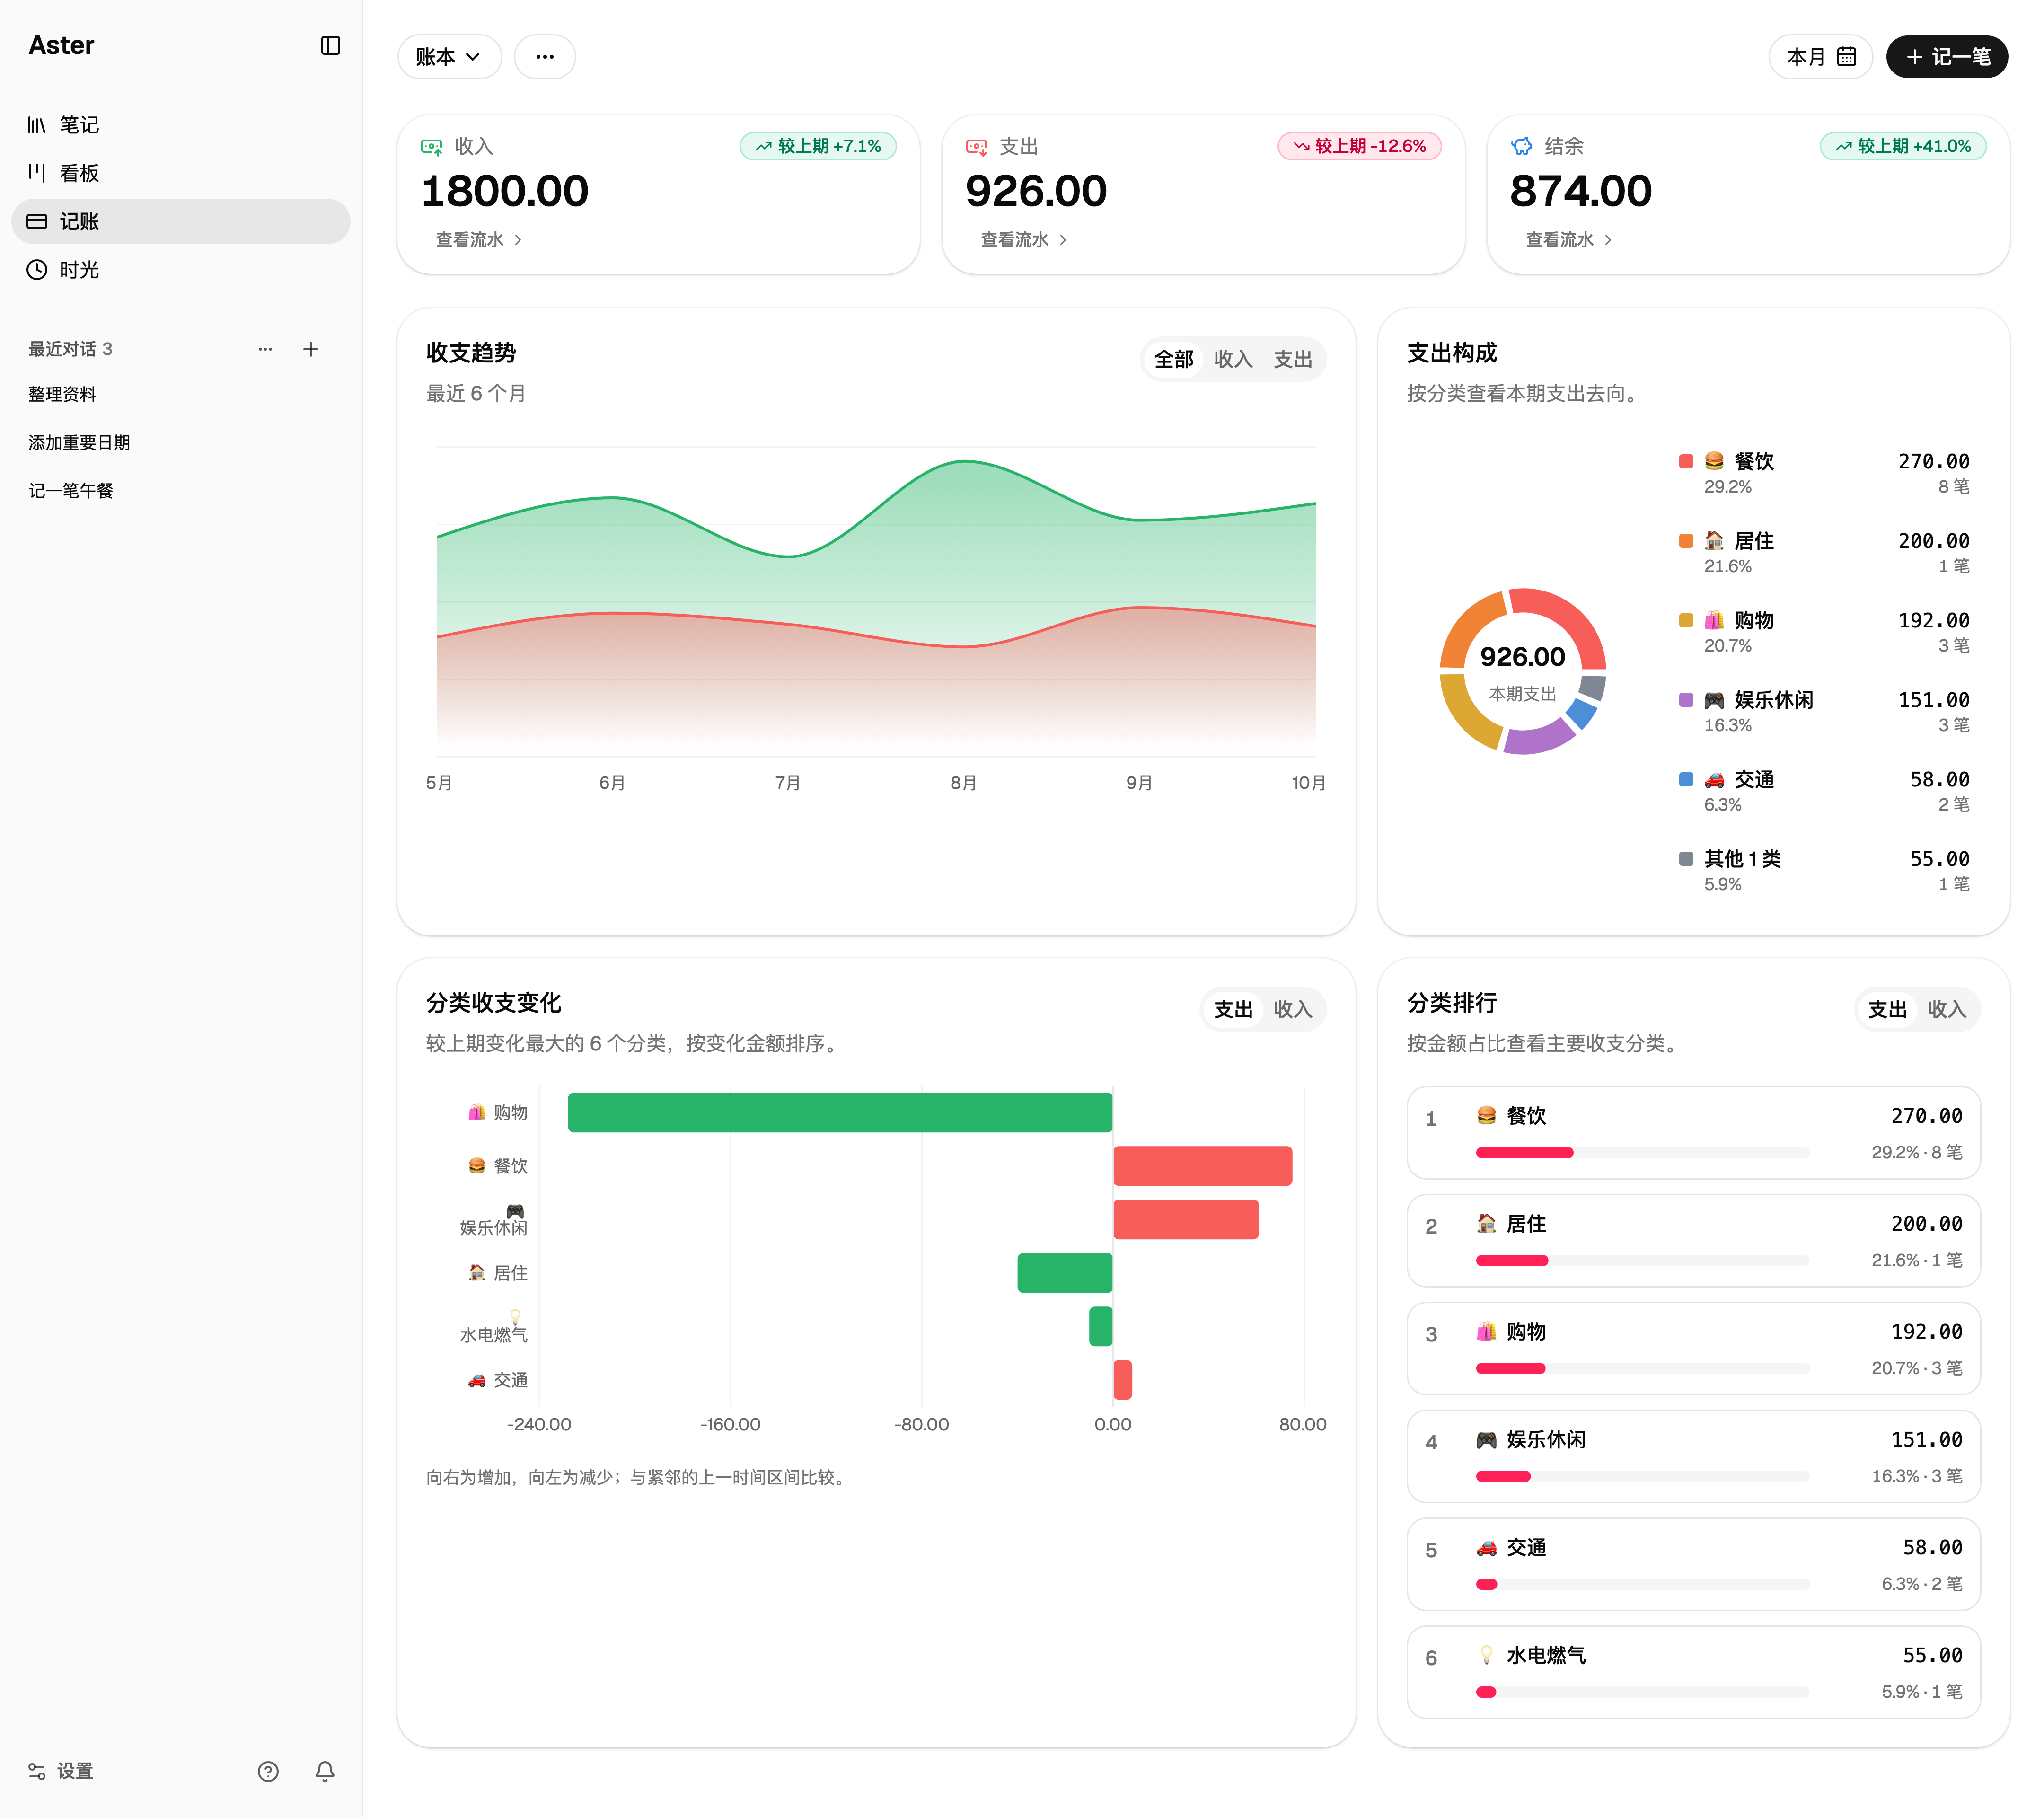Click the 收入 card money icon

point(432,147)
